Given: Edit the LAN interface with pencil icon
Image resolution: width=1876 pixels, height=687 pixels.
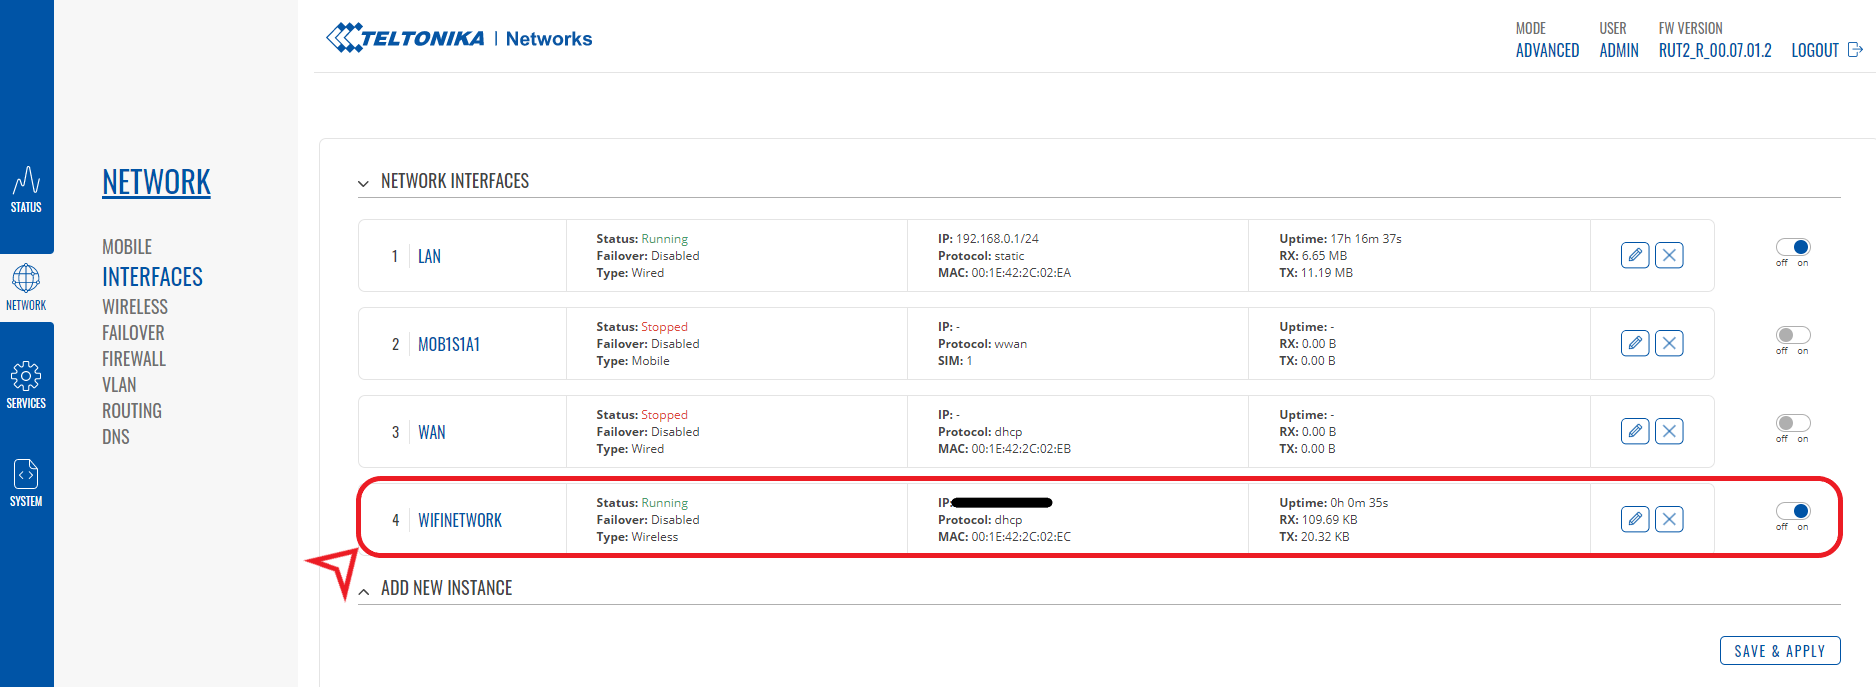Looking at the screenshot, I should click(x=1634, y=255).
